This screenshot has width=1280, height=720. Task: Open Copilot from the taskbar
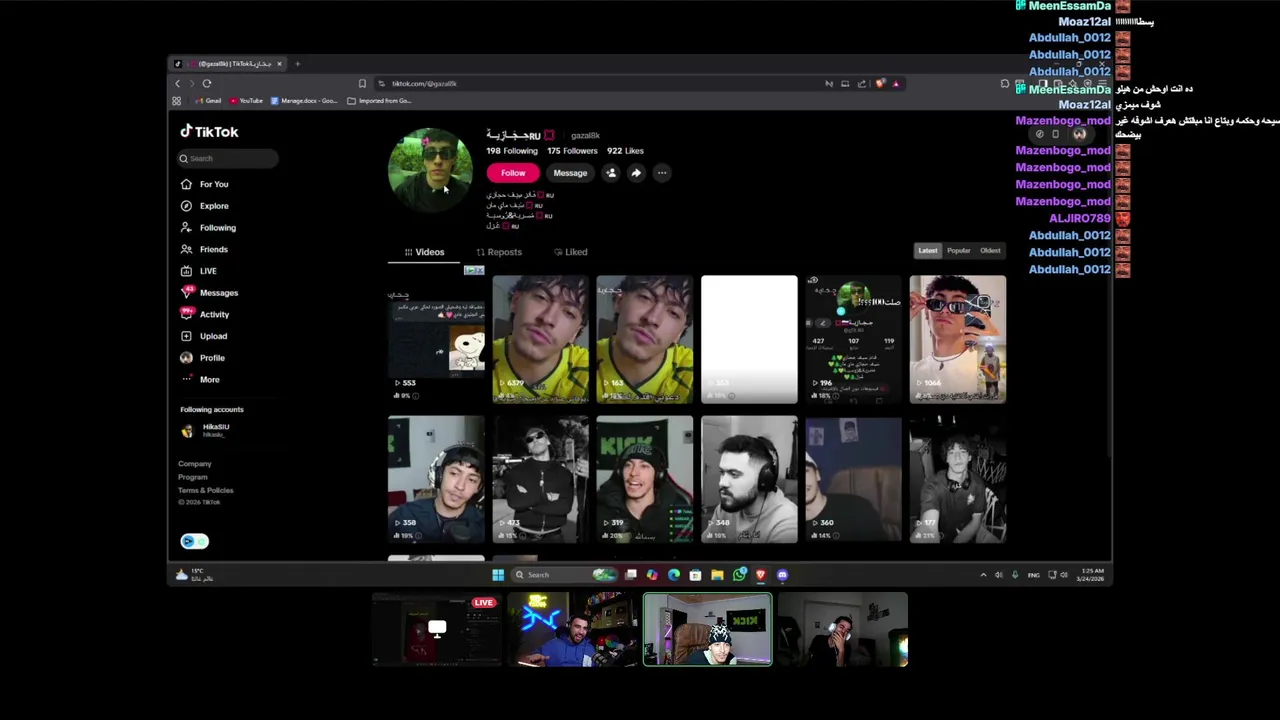pyautogui.click(x=652, y=575)
